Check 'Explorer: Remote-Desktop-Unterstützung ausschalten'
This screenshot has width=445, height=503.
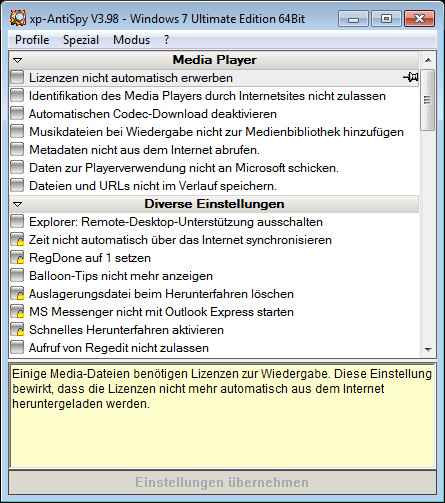[17, 221]
